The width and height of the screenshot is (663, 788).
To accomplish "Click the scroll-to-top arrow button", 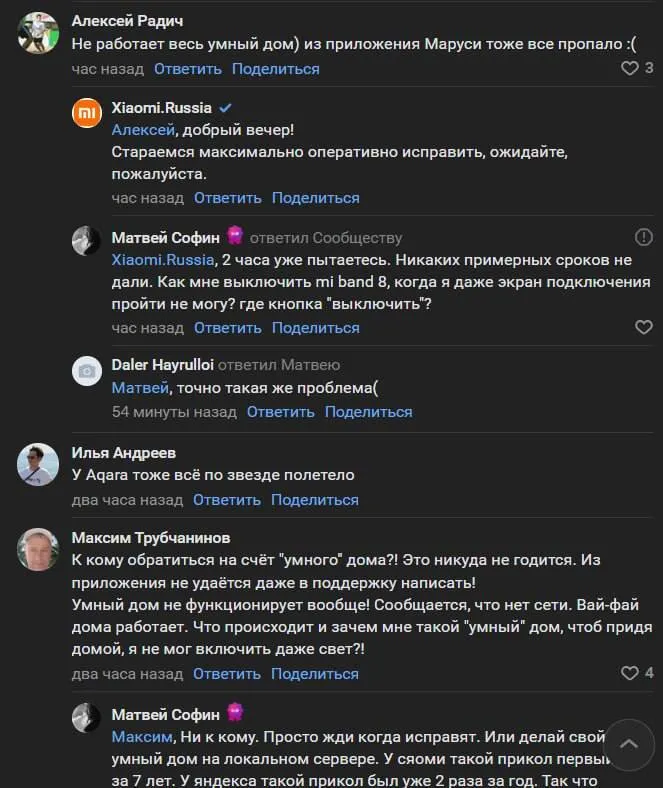I will (x=629, y=745).
